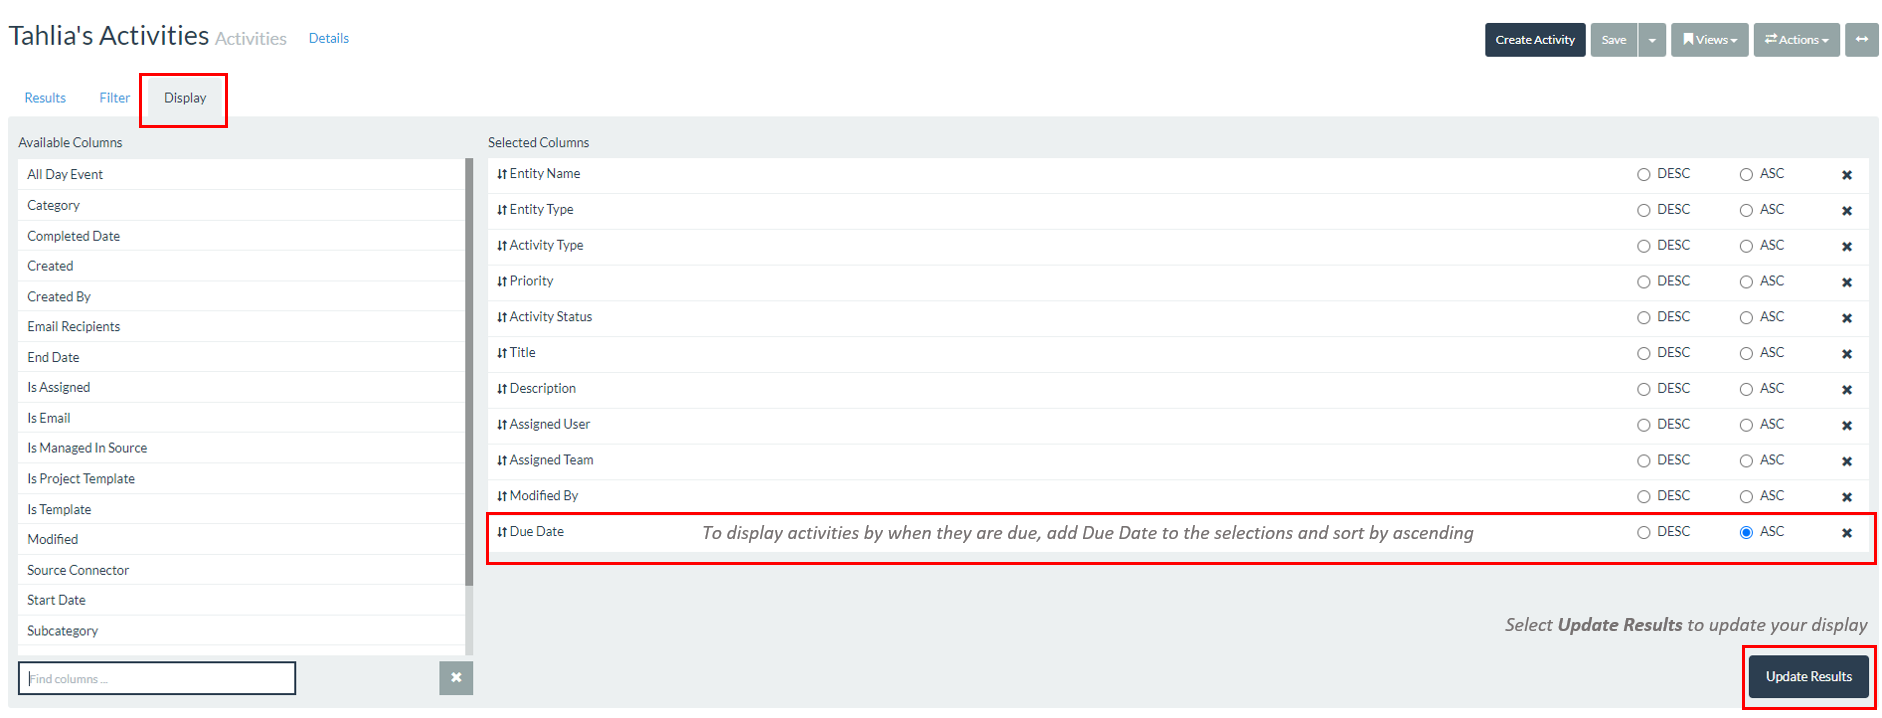Open the Save options caret dropdown

tap(1652, 40)
